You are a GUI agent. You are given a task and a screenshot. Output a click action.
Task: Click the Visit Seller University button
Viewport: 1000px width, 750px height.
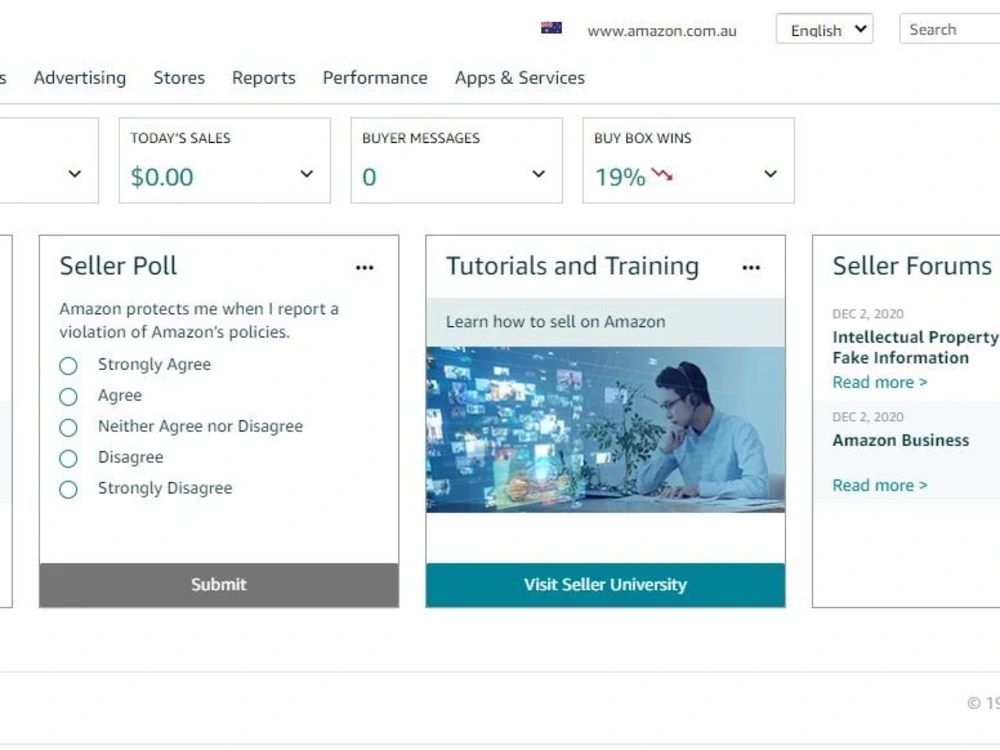605,585
